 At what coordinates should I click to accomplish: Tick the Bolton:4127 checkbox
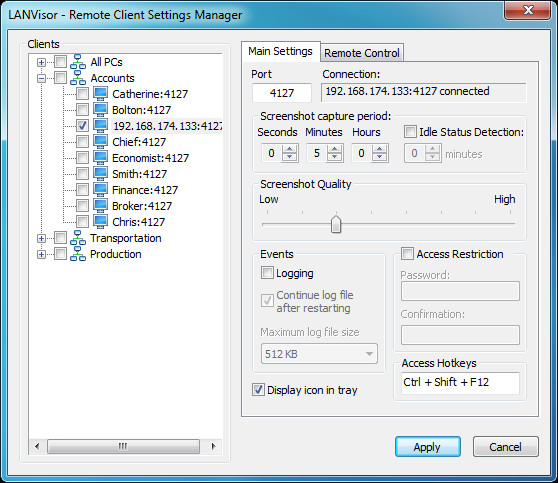click(x=82, y=110)
